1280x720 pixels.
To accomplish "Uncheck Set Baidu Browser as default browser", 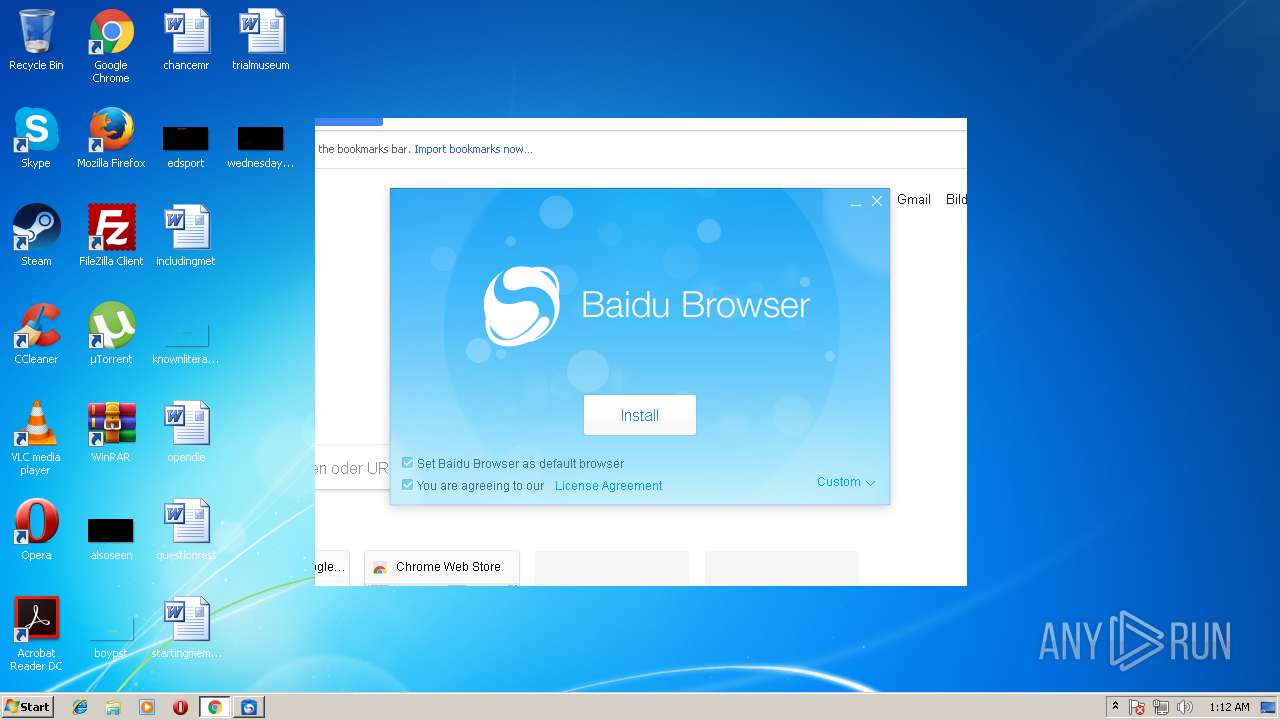I will [407, 463].
